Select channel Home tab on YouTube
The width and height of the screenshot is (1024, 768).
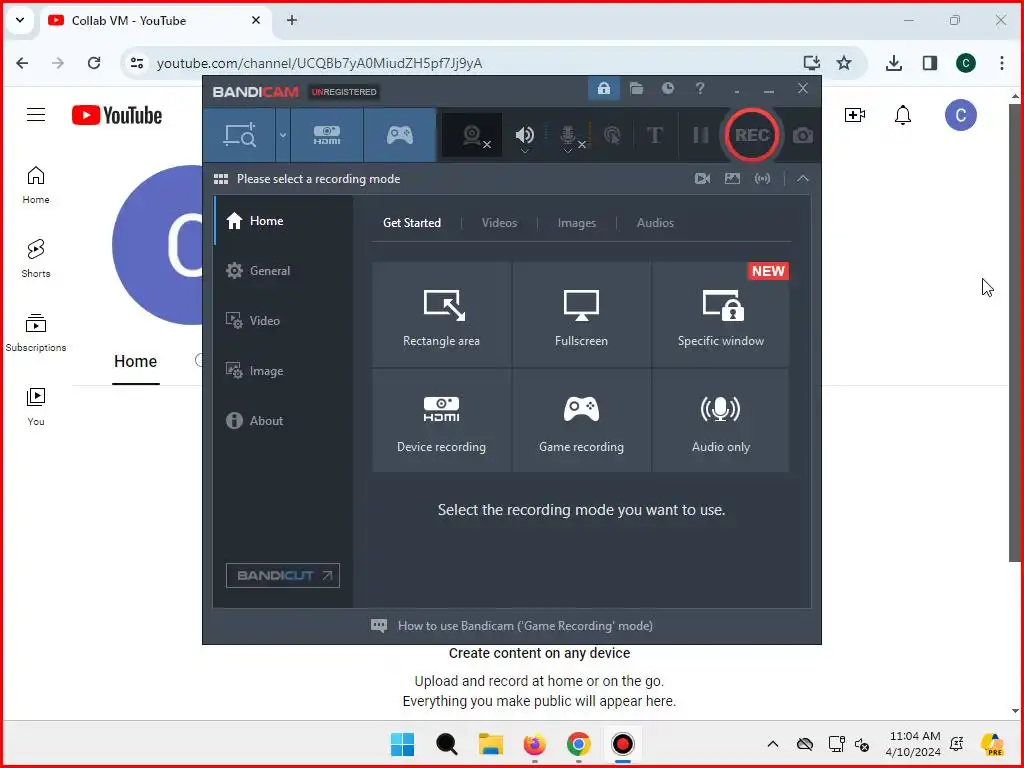click(x=135, y=361)
